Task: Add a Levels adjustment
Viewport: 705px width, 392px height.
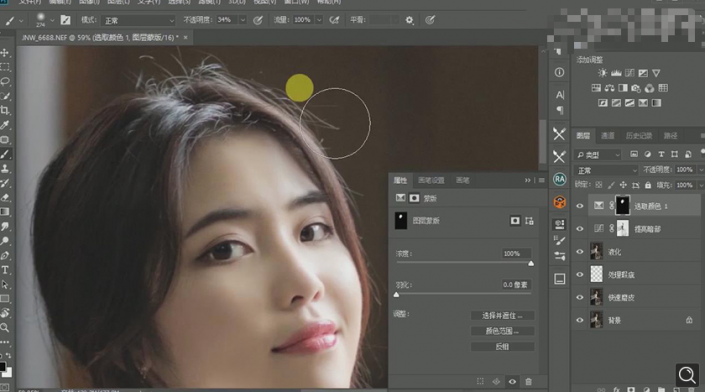Action: [x=616, y=73]
